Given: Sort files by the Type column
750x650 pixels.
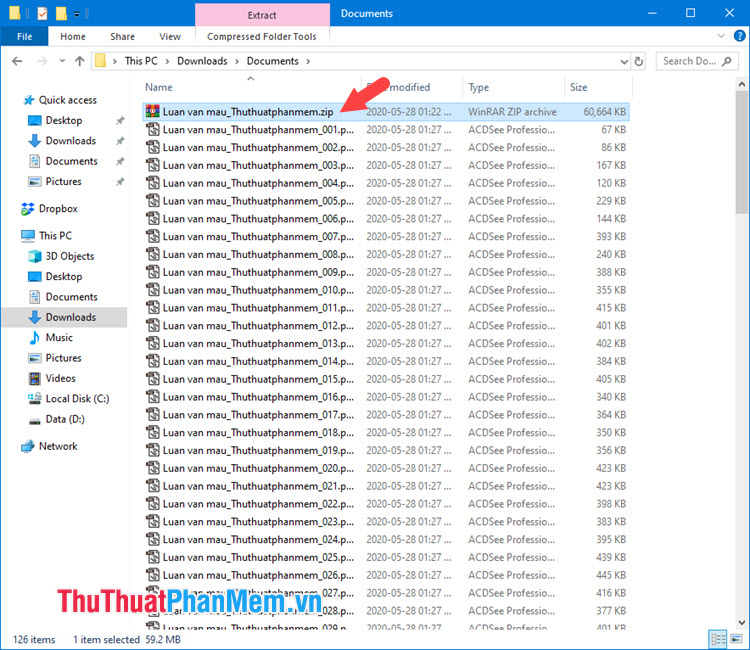Looking at the screenshot, I should coord(479,87).
